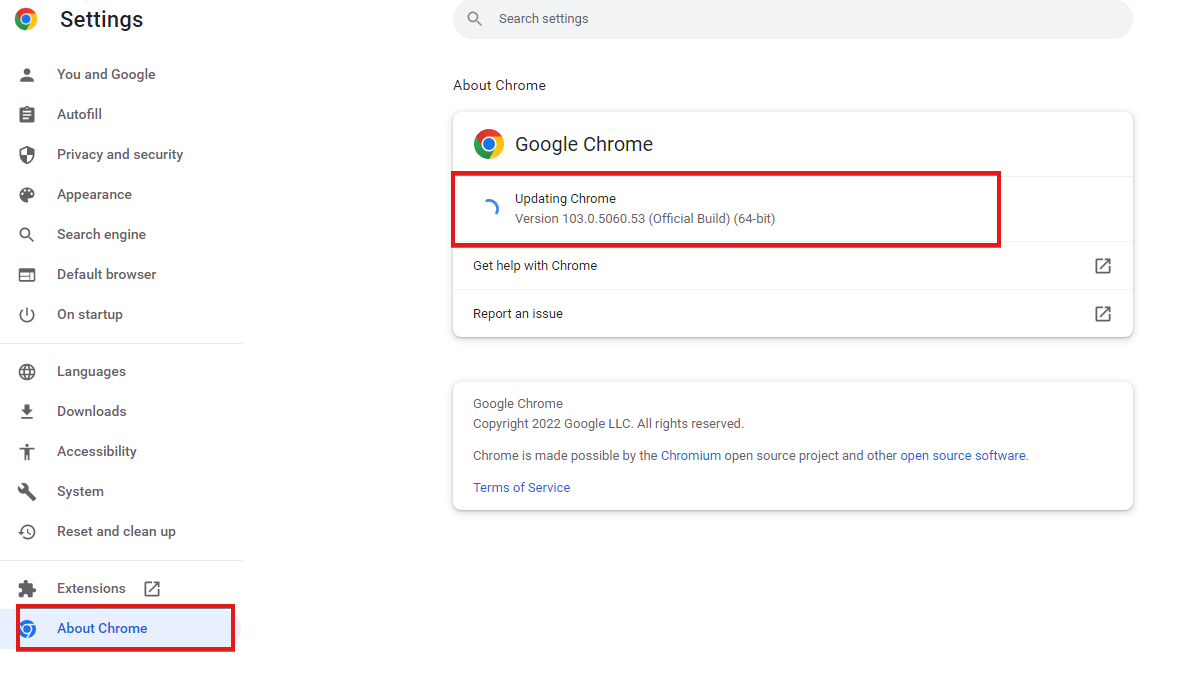Click the Appearance palette icon

pos(27,195)
